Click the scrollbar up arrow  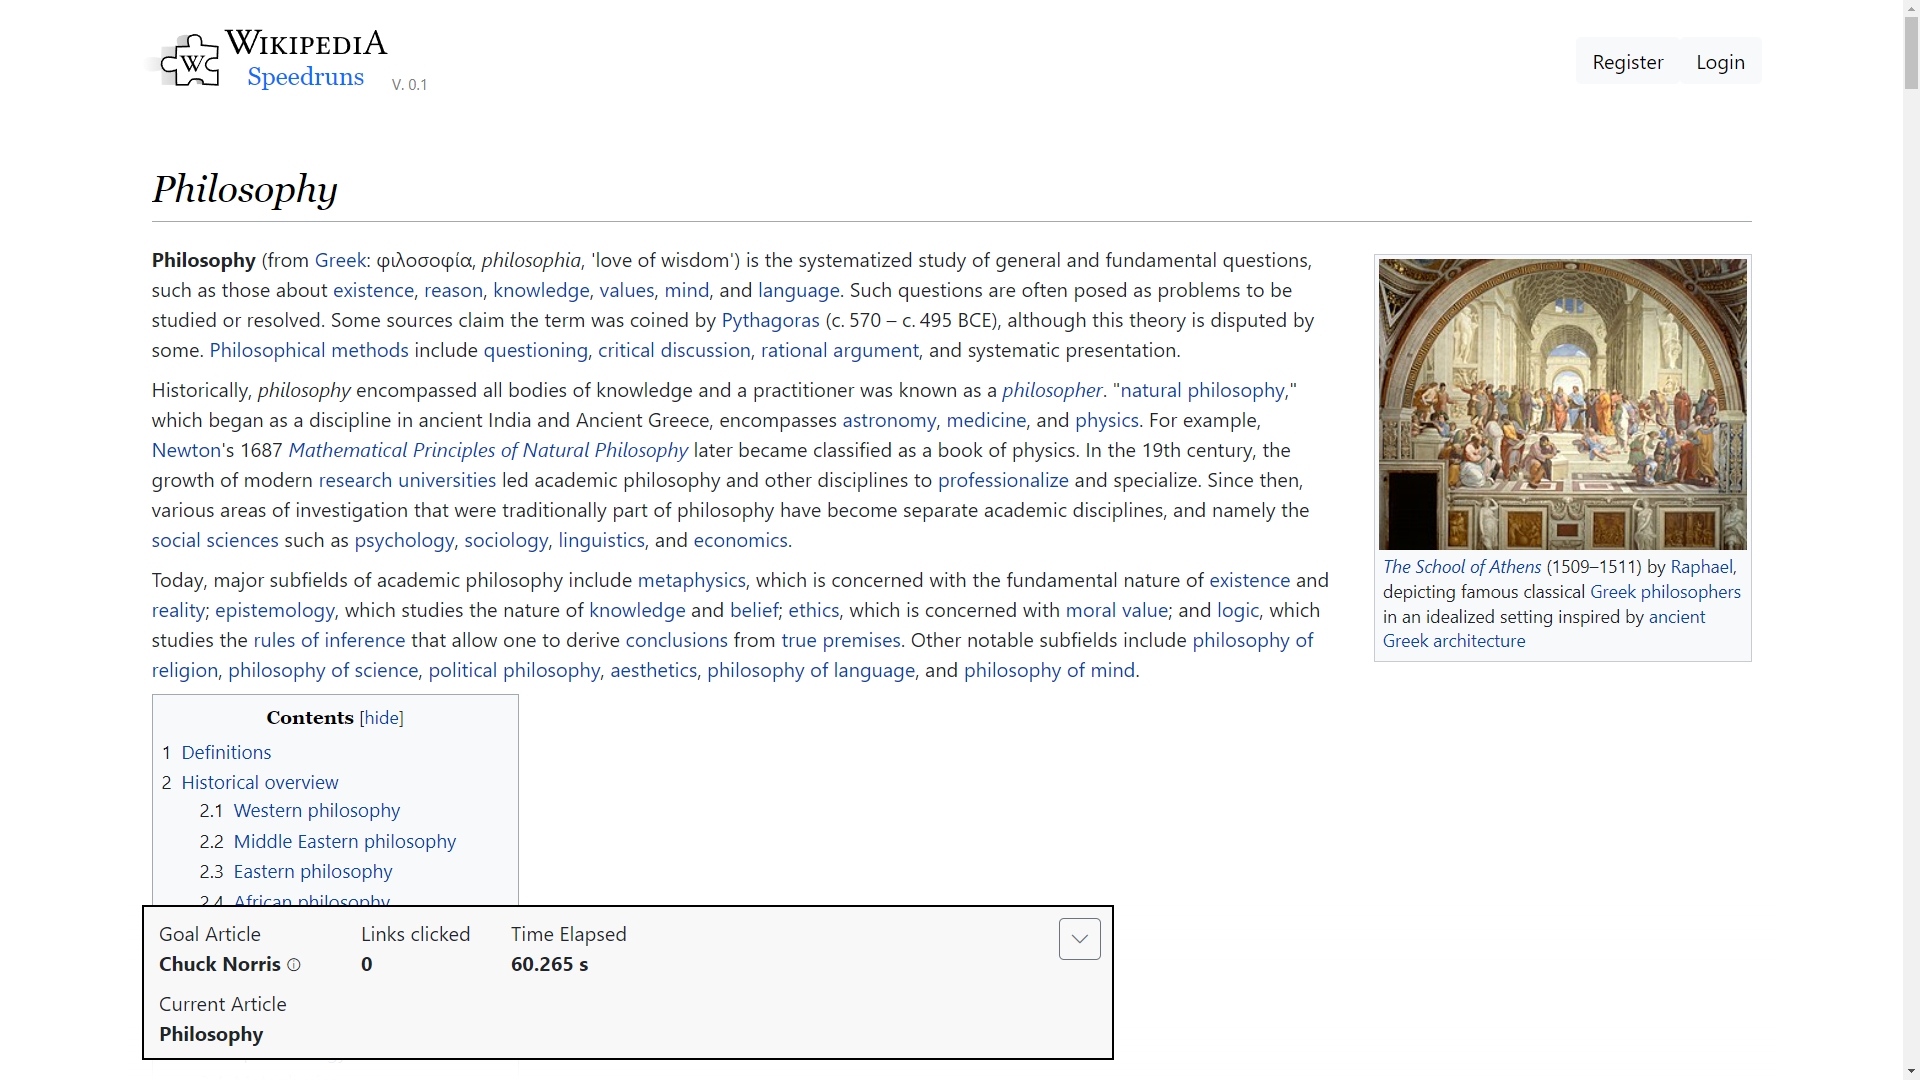click(x=1911, y=8)
